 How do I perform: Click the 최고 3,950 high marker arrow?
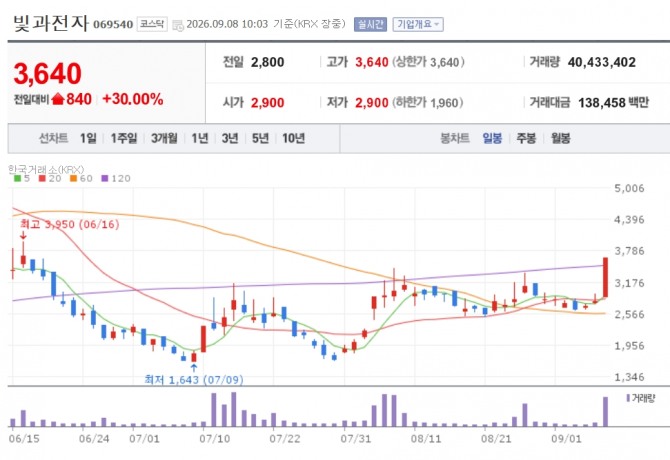[23, 235]
